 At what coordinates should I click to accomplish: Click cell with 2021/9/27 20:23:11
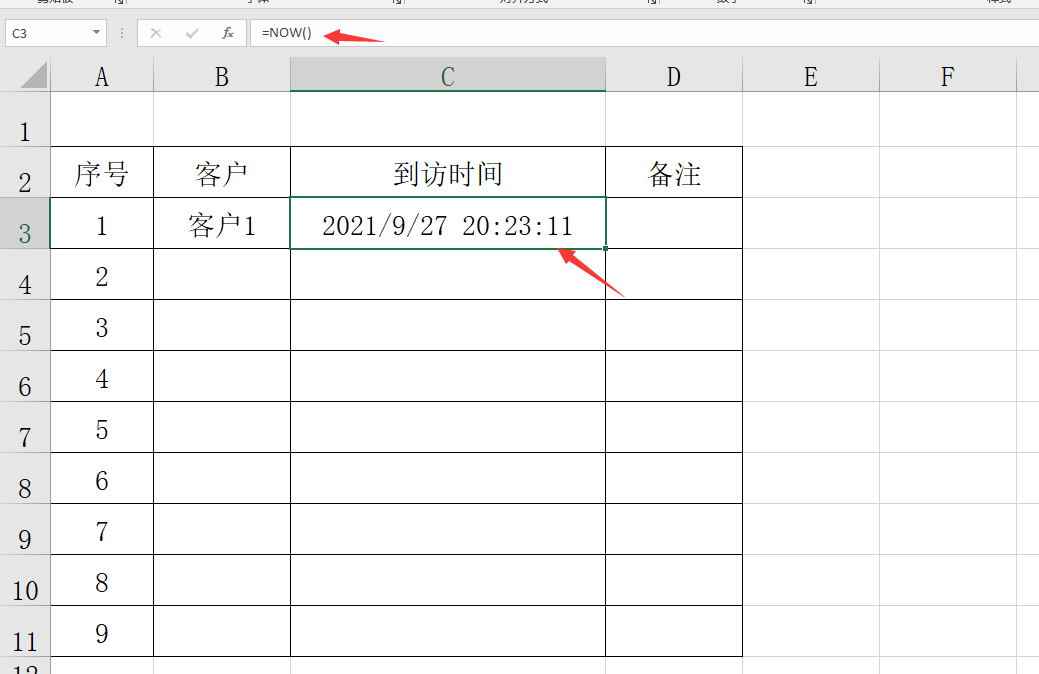point(448,223)
